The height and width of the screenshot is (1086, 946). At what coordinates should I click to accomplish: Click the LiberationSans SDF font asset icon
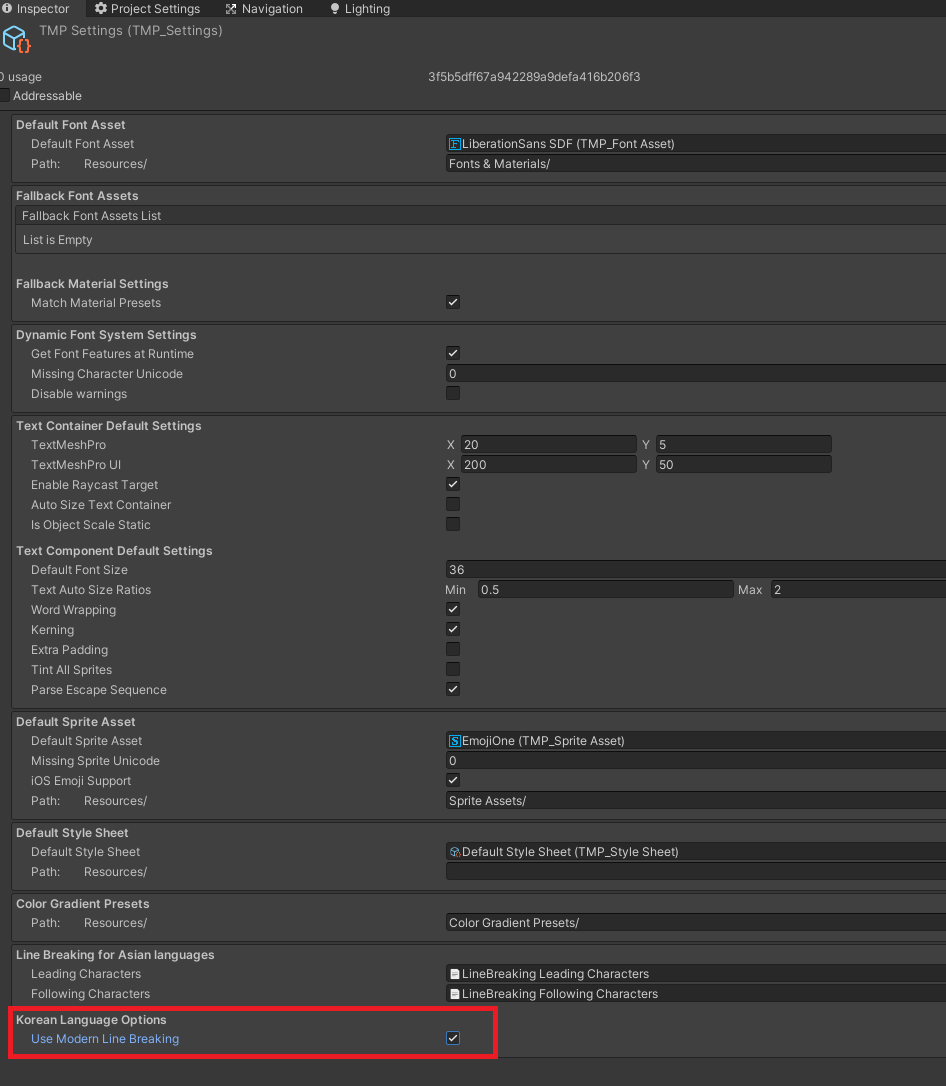[455, 144]
